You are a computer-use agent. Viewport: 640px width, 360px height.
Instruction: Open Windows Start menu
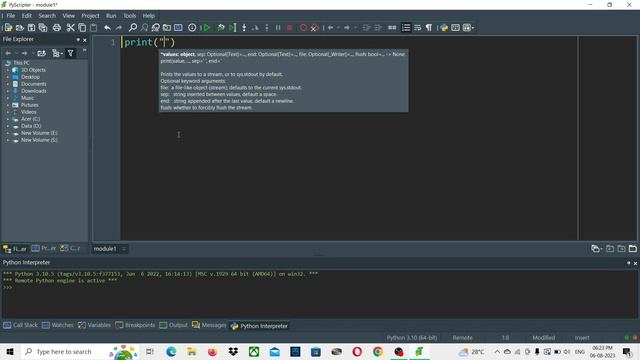pos(10,351)
